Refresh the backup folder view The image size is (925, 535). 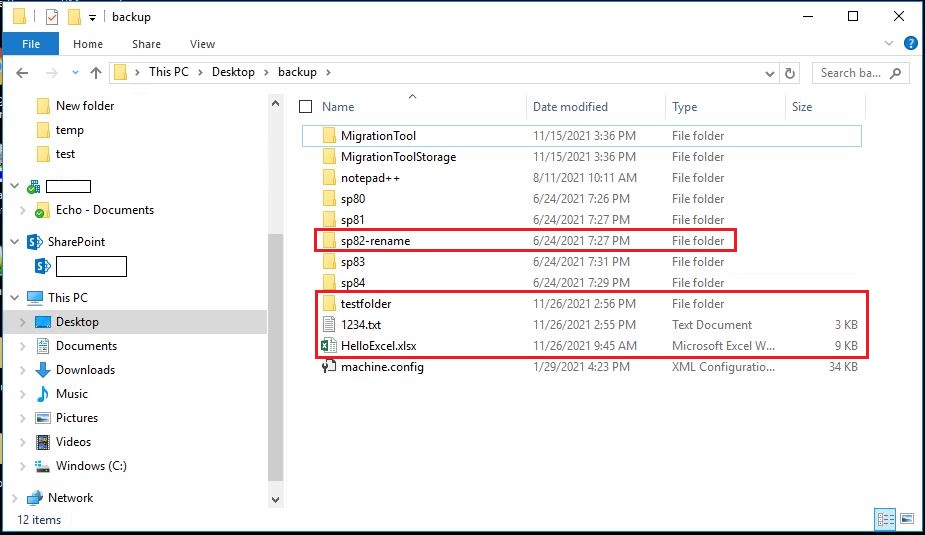(790, 73)
